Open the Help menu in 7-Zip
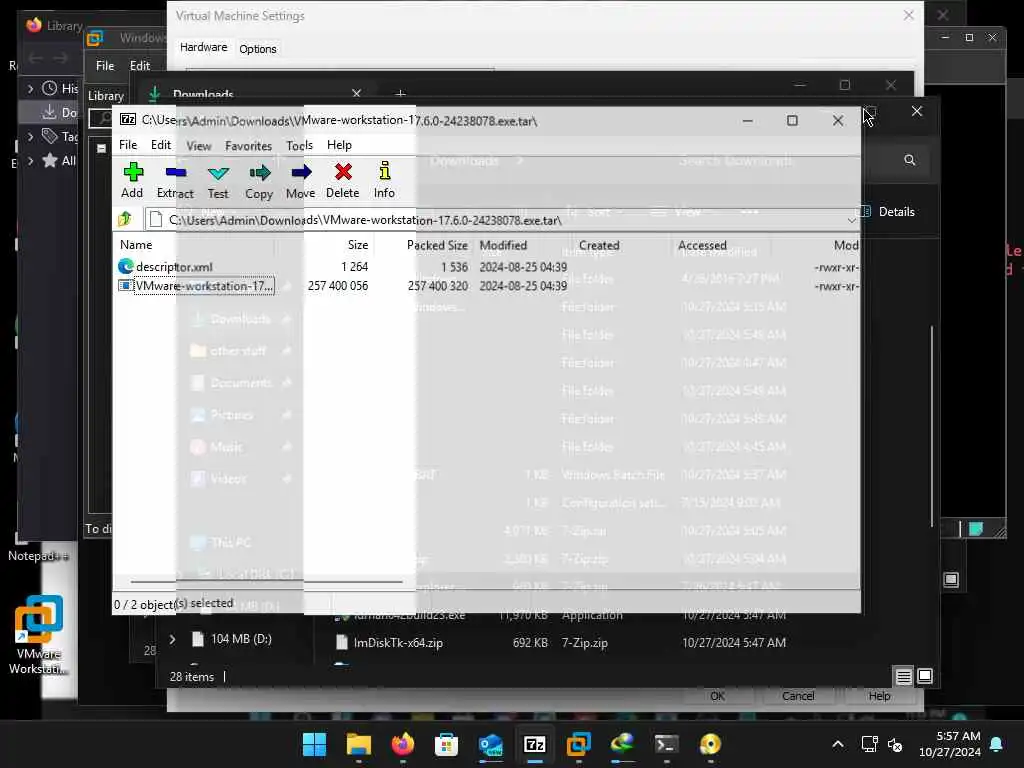 339,145
